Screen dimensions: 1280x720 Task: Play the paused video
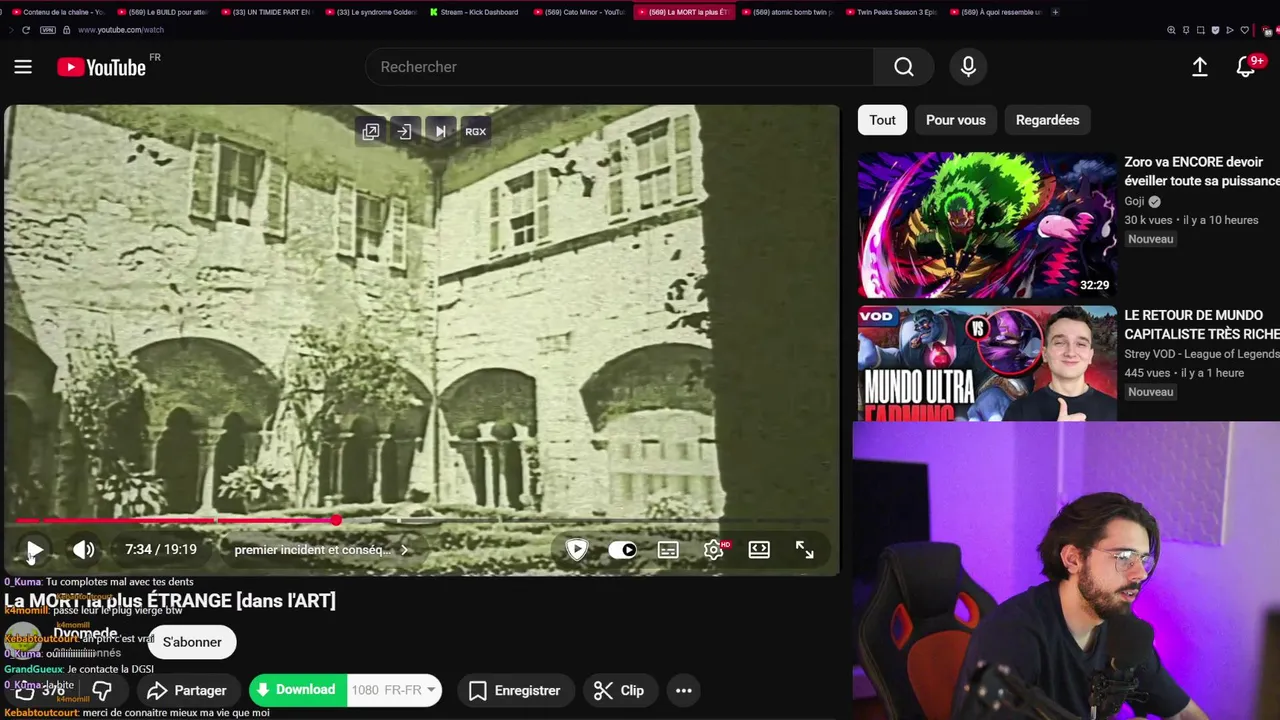tap(33, 550)
